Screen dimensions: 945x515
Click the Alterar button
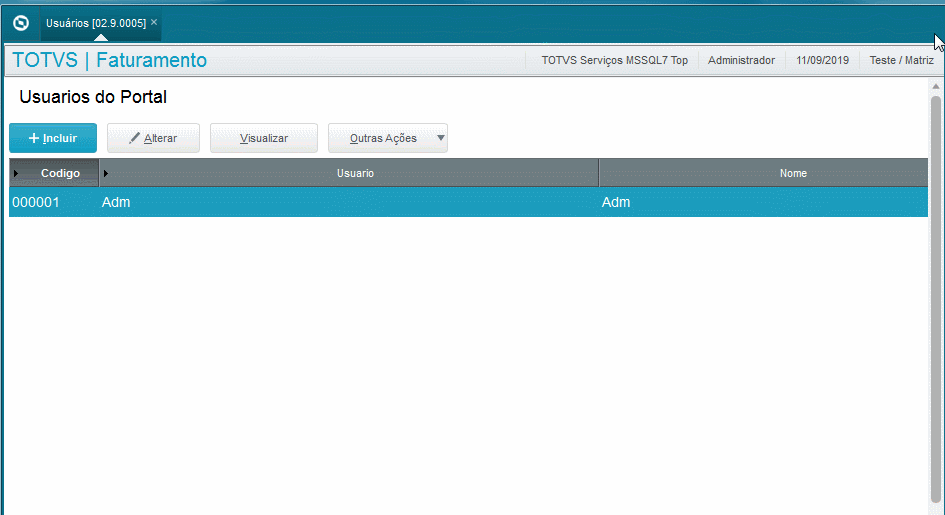(x=153, y=138)
